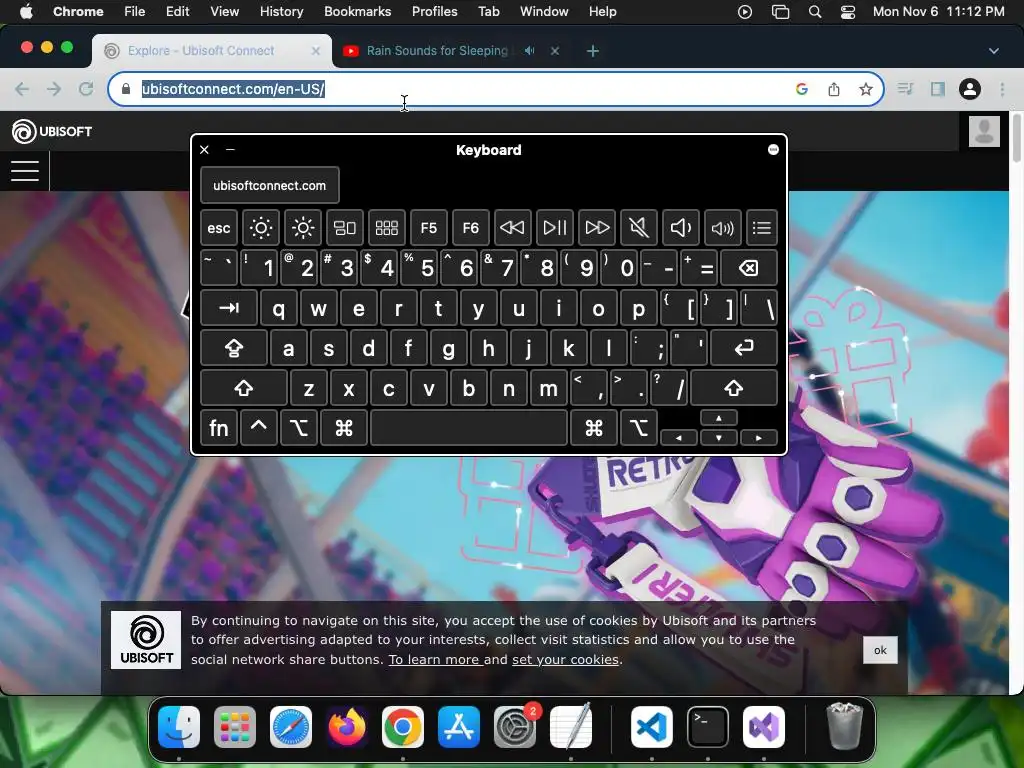Open the Ubisoft account avatar
The width and height of the screenshot is (1024, 768).
click(x=984, y=131)
